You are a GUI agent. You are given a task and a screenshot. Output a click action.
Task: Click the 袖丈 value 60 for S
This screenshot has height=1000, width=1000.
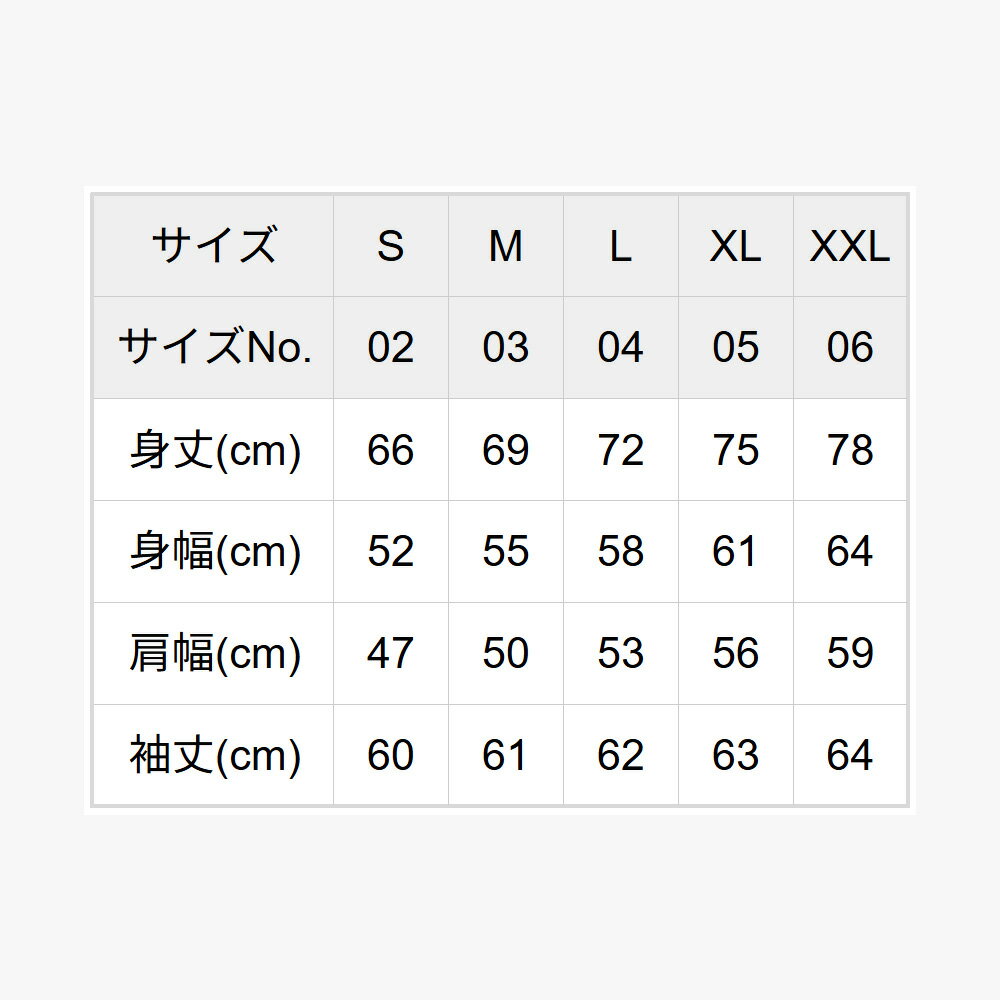[390, 755]
